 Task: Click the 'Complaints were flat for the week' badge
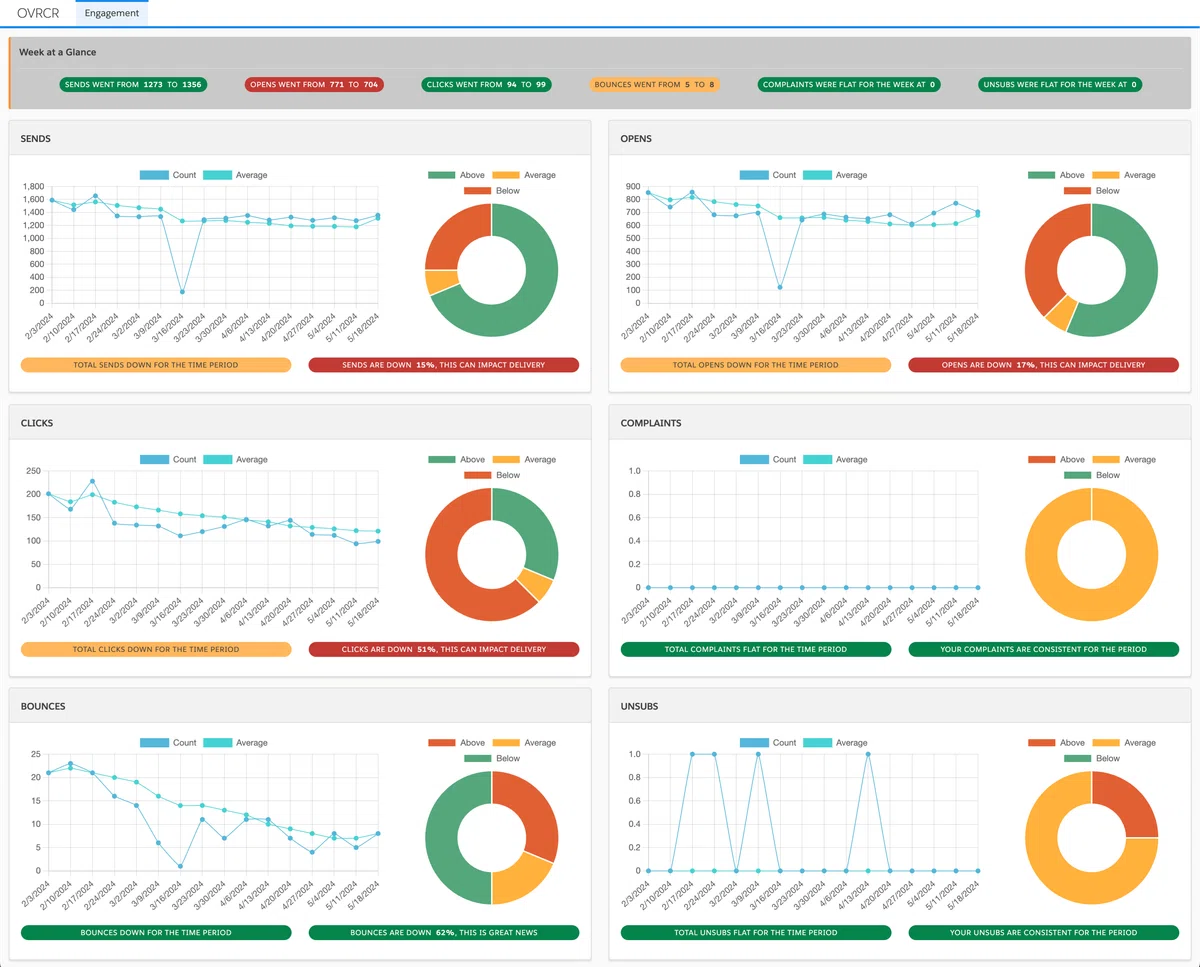click(x=849, y=85)
